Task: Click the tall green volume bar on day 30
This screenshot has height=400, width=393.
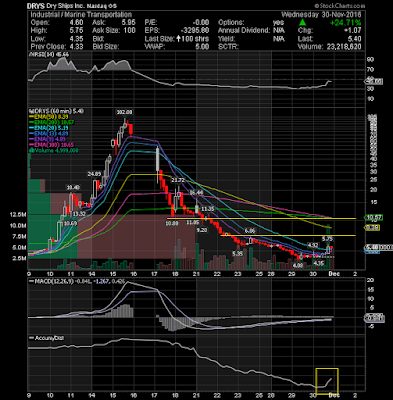Action: click(x=329, y=247)
